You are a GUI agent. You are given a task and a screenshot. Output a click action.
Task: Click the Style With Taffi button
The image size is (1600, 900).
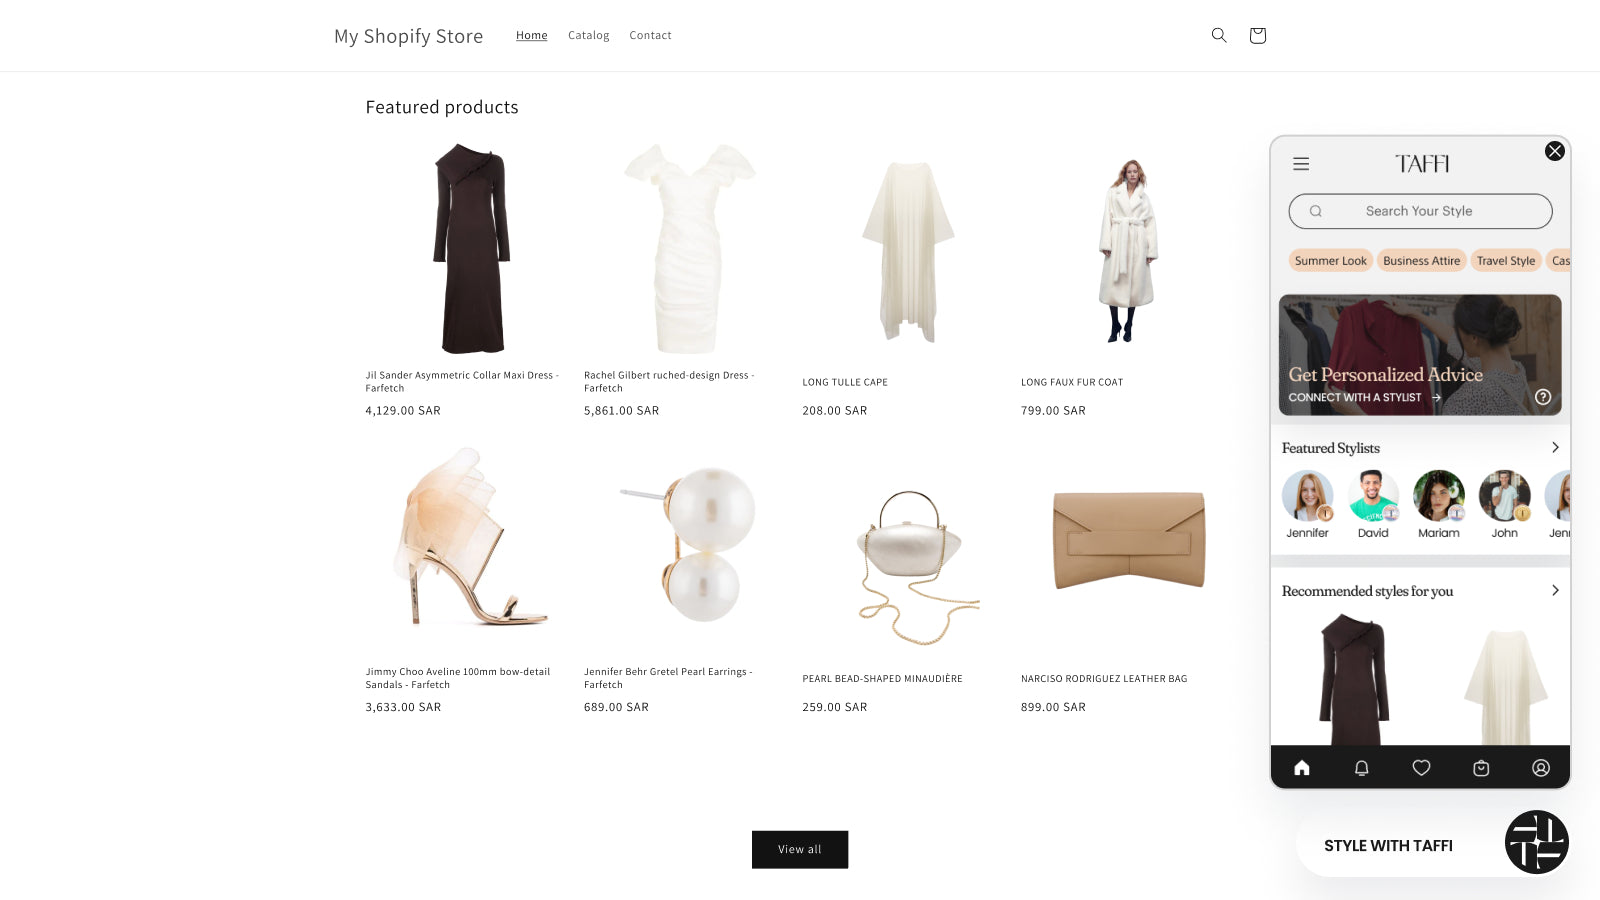[1387, 845]
